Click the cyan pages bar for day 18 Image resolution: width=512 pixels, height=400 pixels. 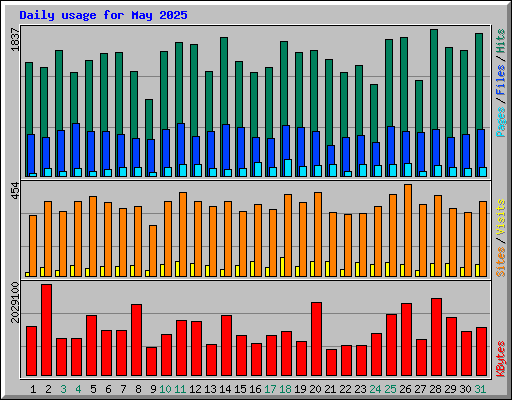(288, 168)
